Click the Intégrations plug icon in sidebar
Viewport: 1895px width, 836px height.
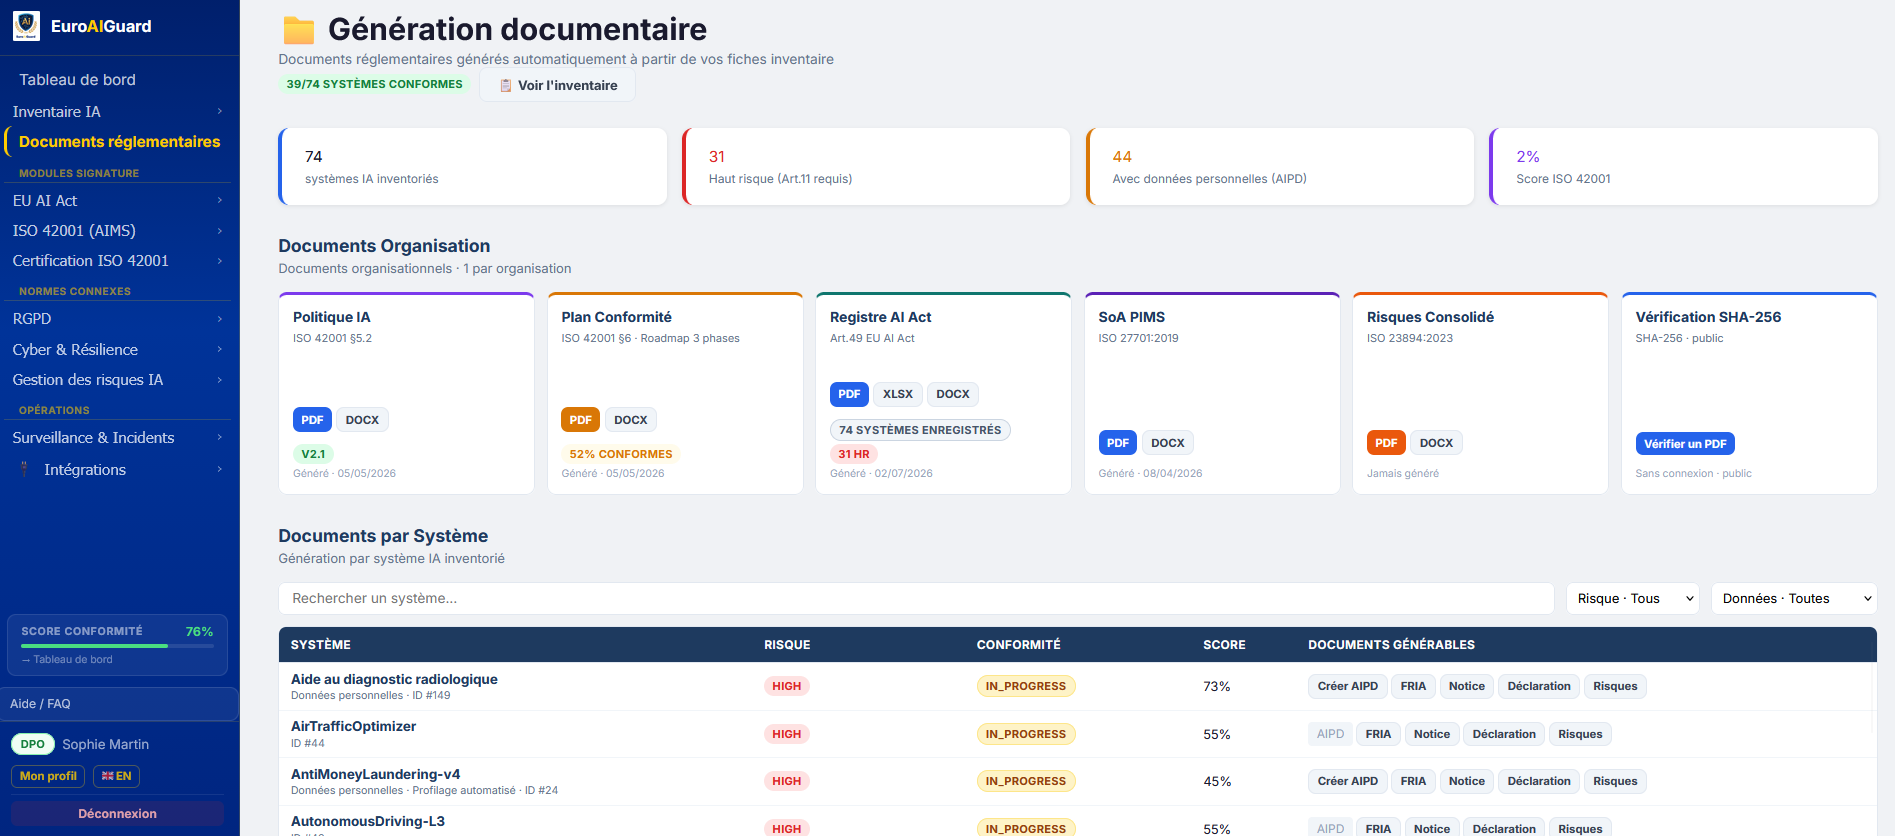point(24,469)
